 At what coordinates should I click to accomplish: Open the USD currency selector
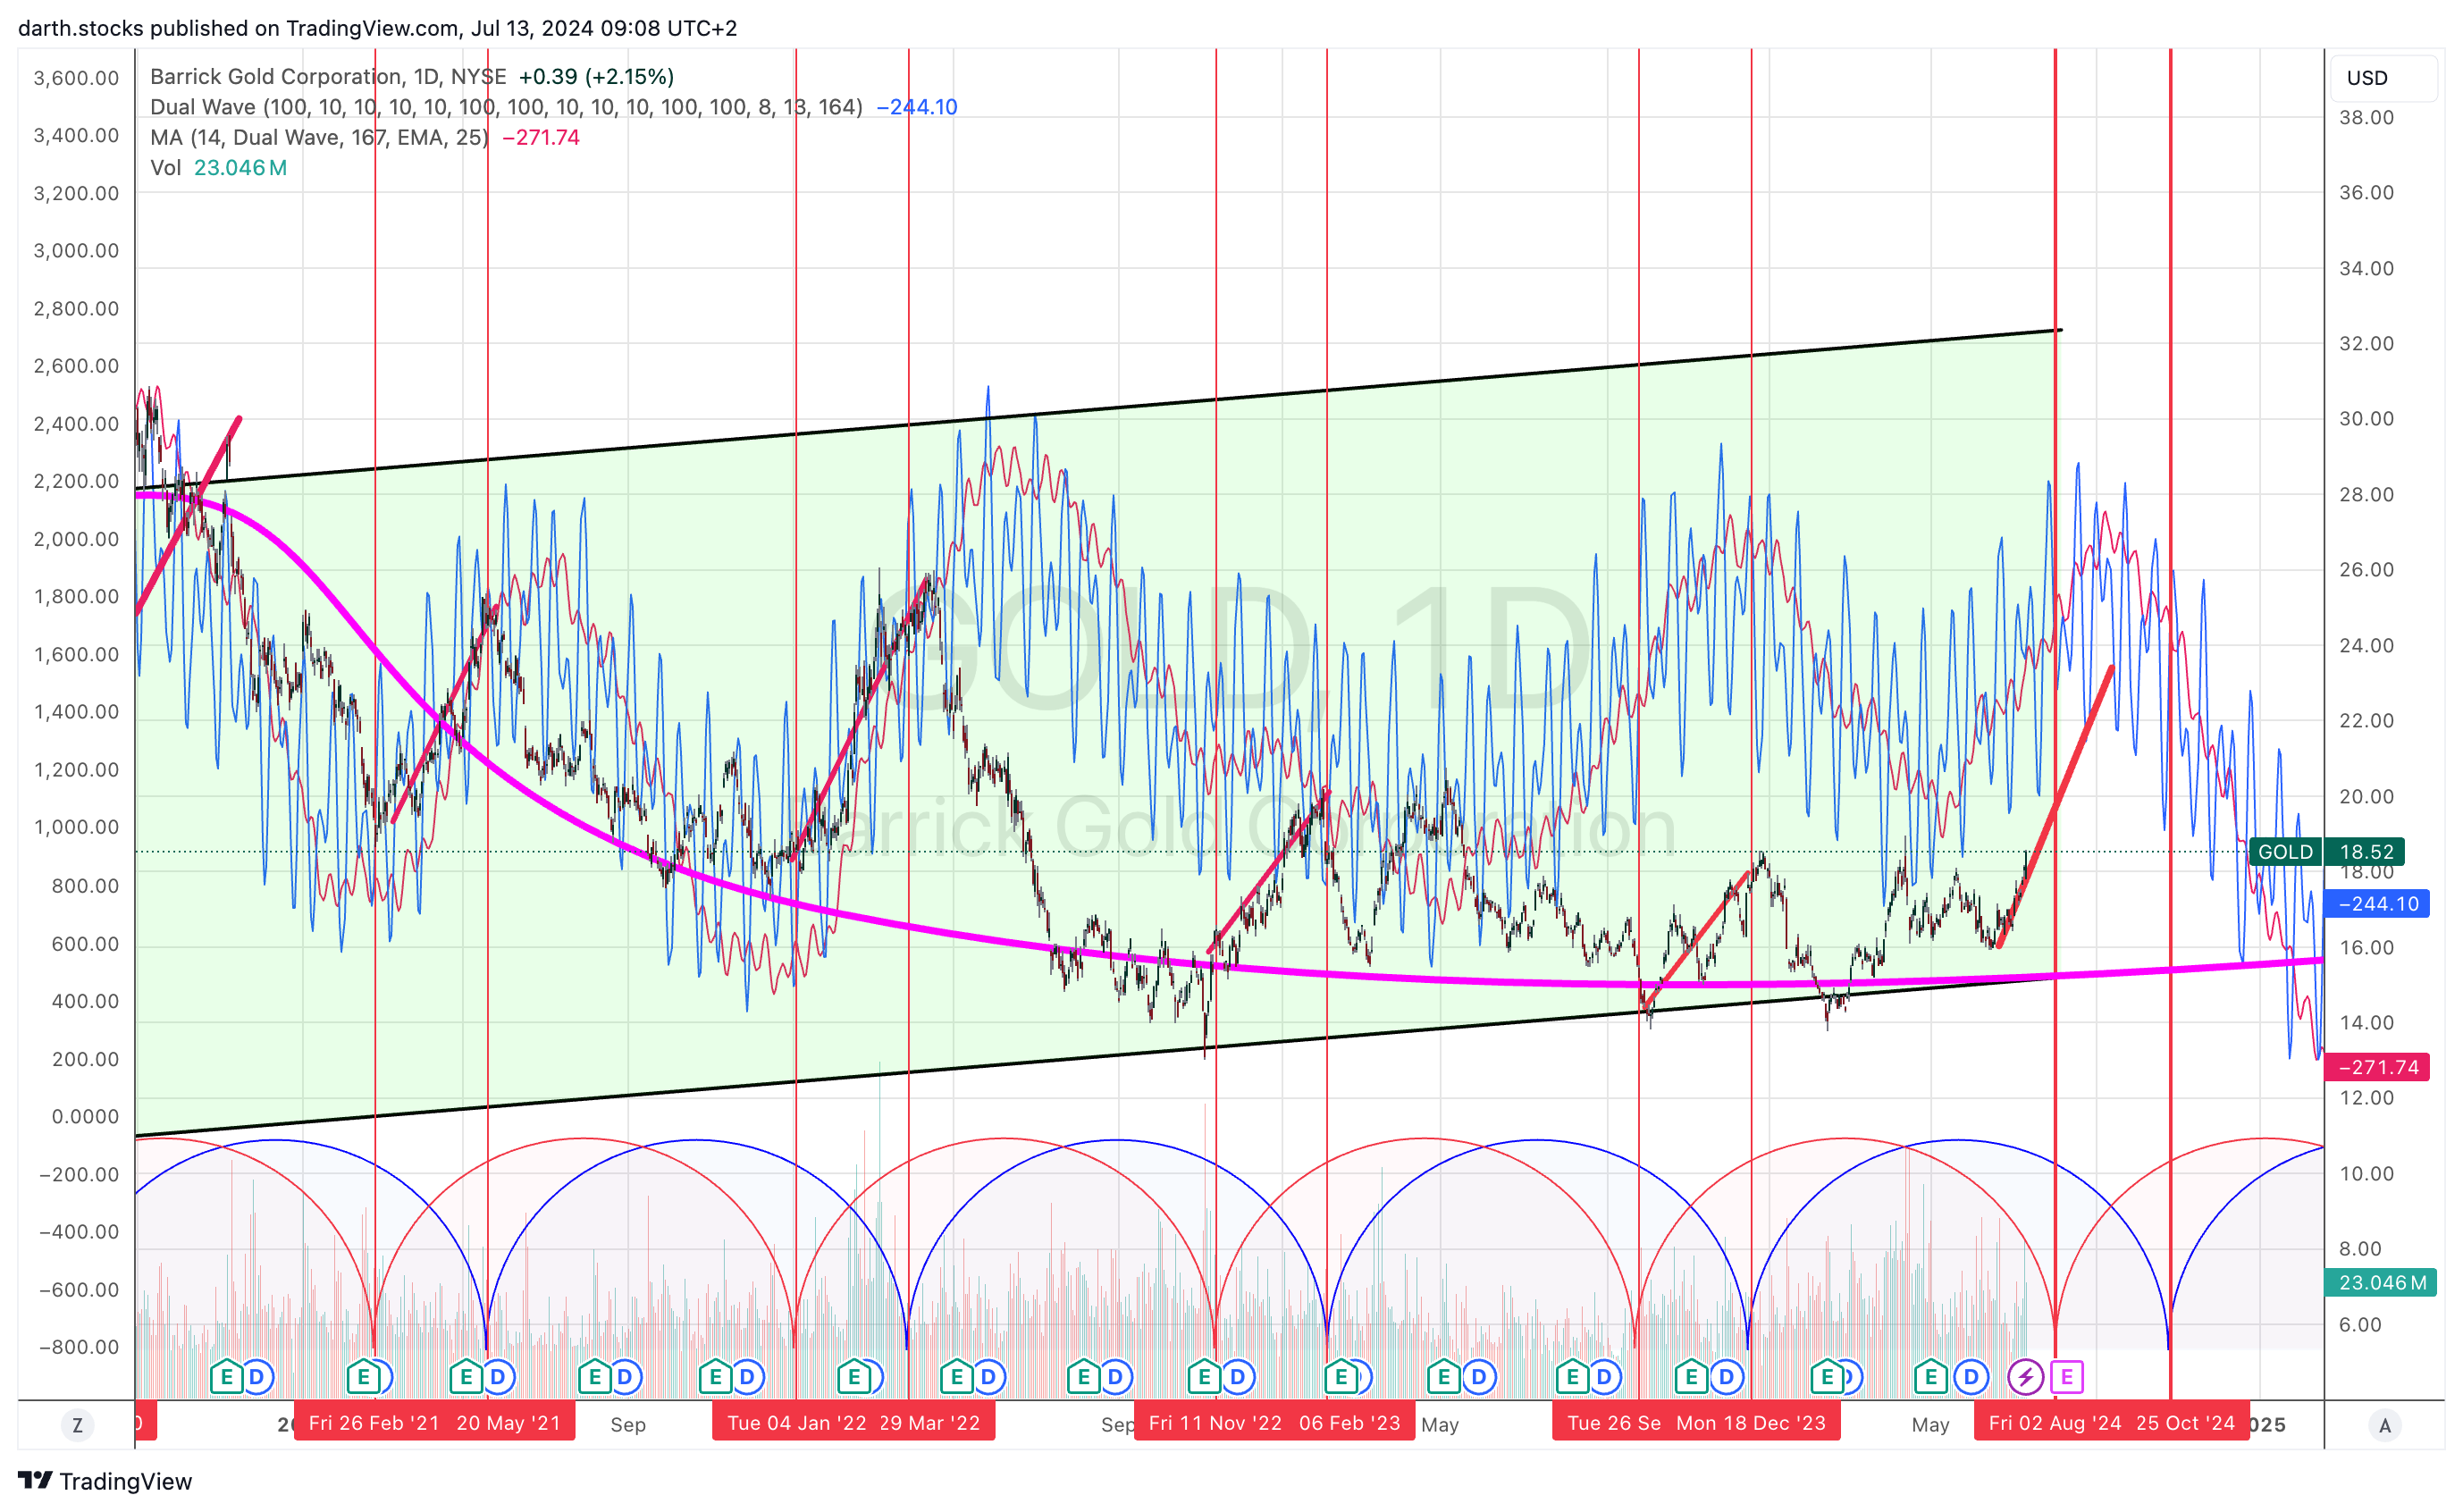[x=2384, y=78]
